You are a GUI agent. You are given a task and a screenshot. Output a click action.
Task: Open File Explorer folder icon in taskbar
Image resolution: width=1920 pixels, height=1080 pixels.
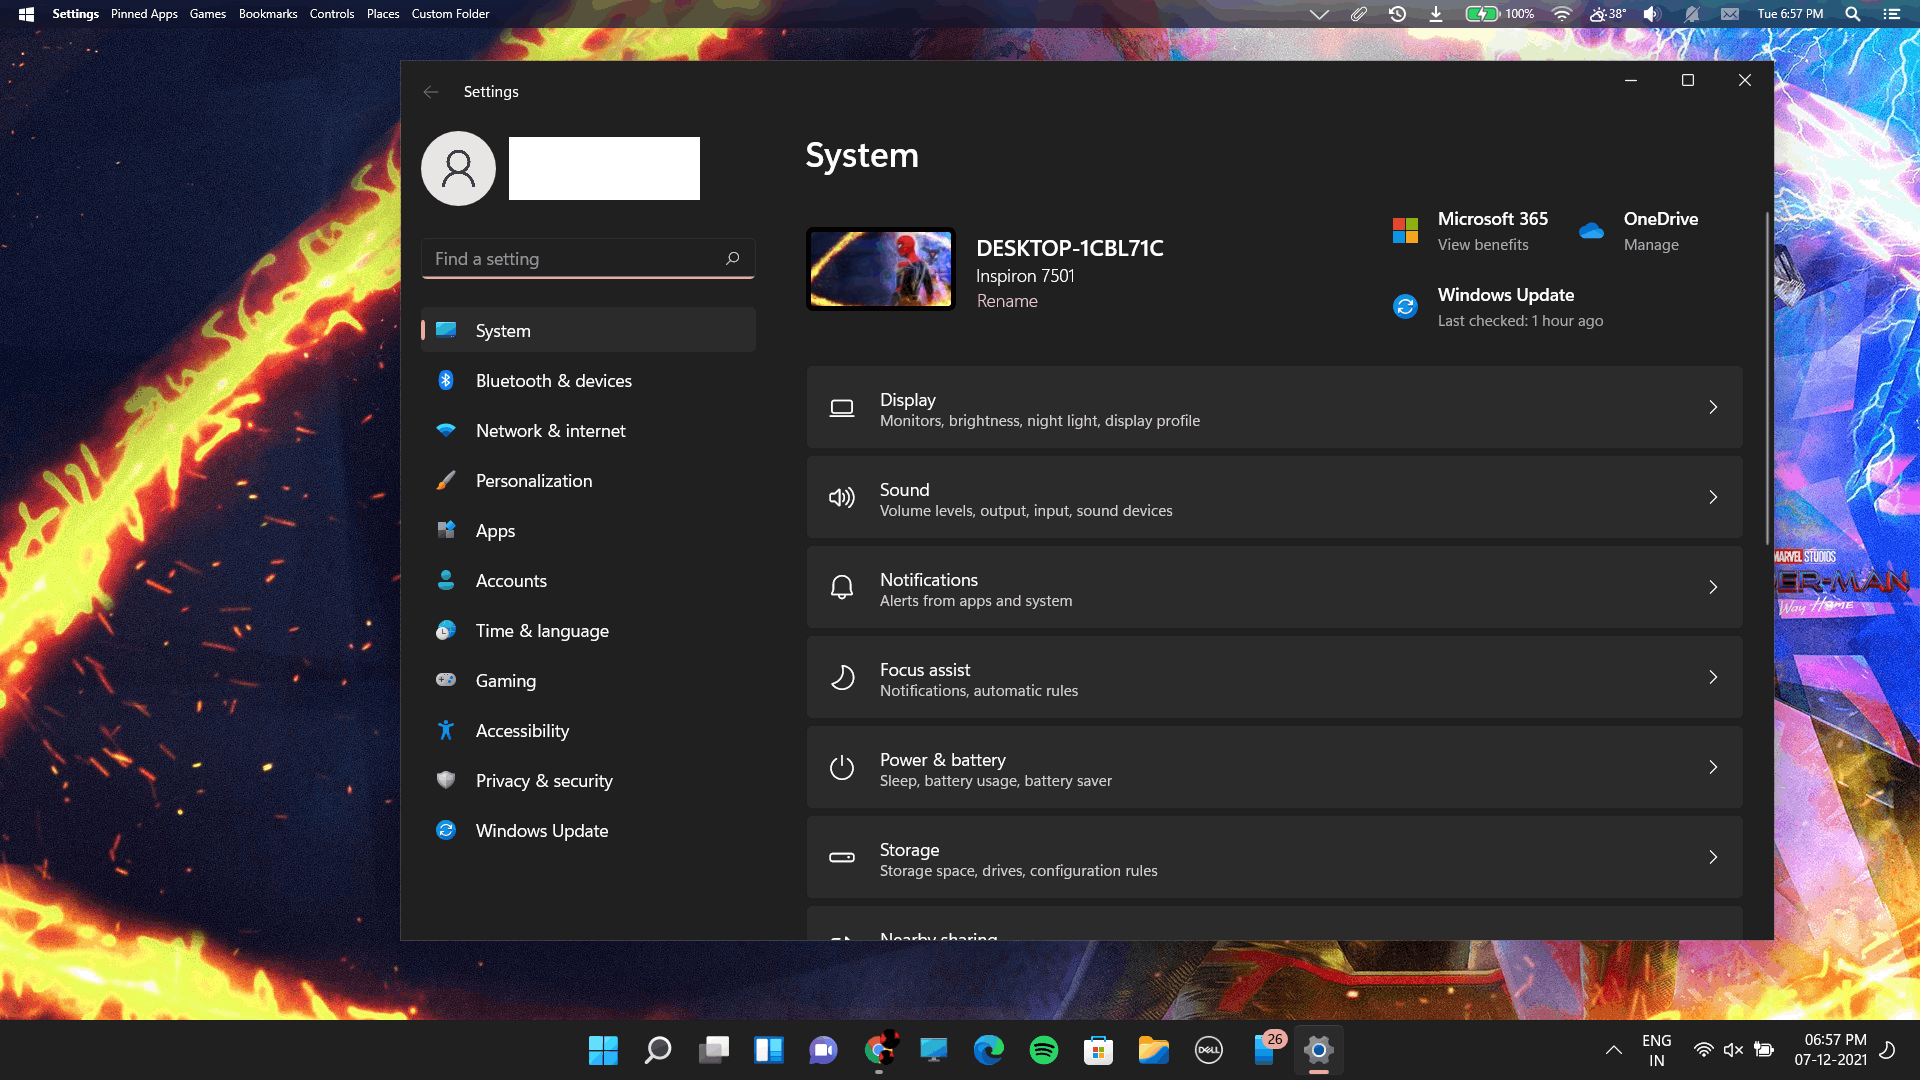point(1154,1050)
